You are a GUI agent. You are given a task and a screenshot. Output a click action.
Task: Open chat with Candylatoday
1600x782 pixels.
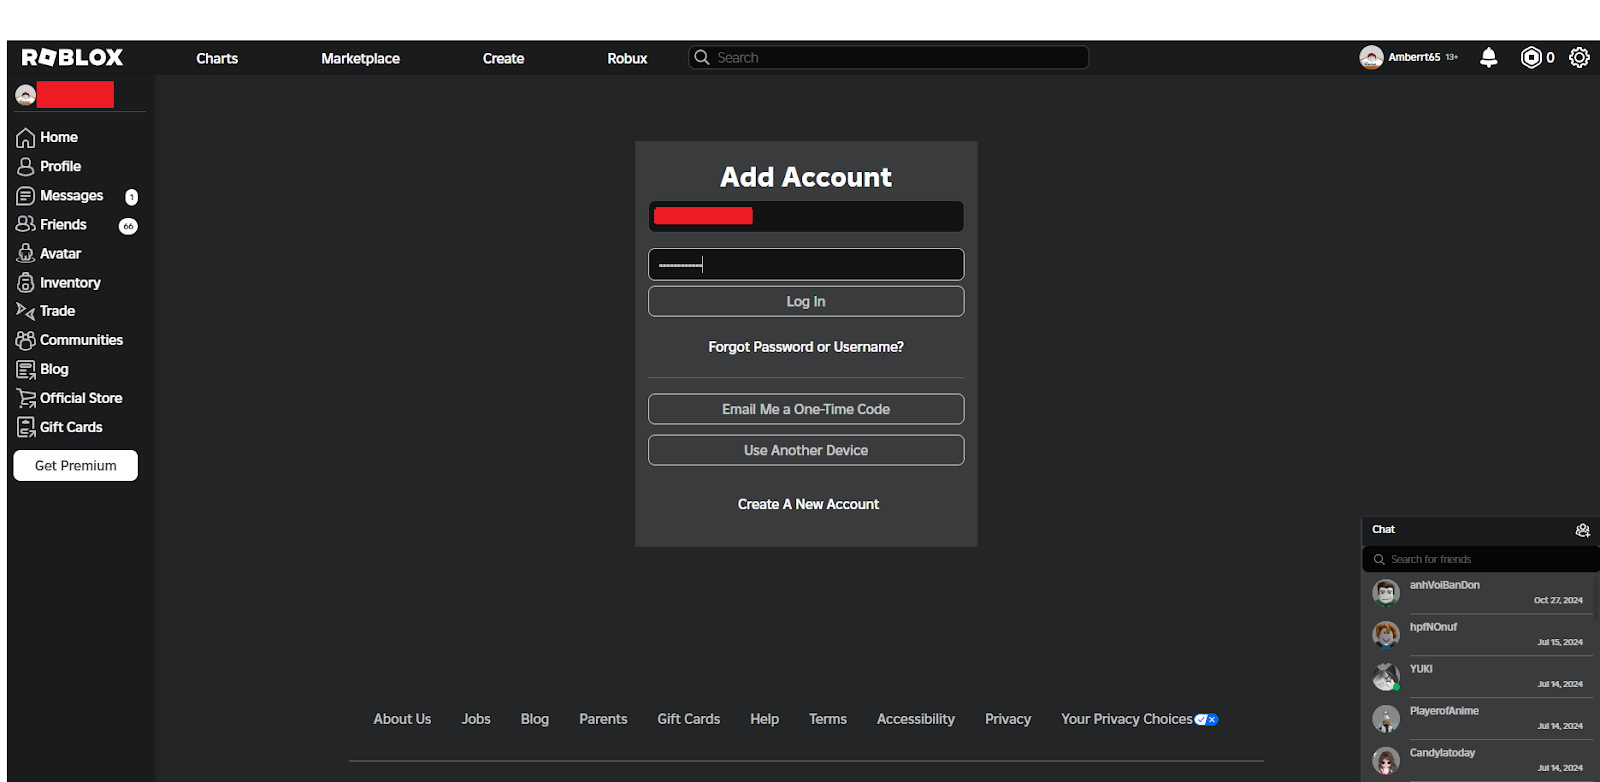pos(1480,761)
